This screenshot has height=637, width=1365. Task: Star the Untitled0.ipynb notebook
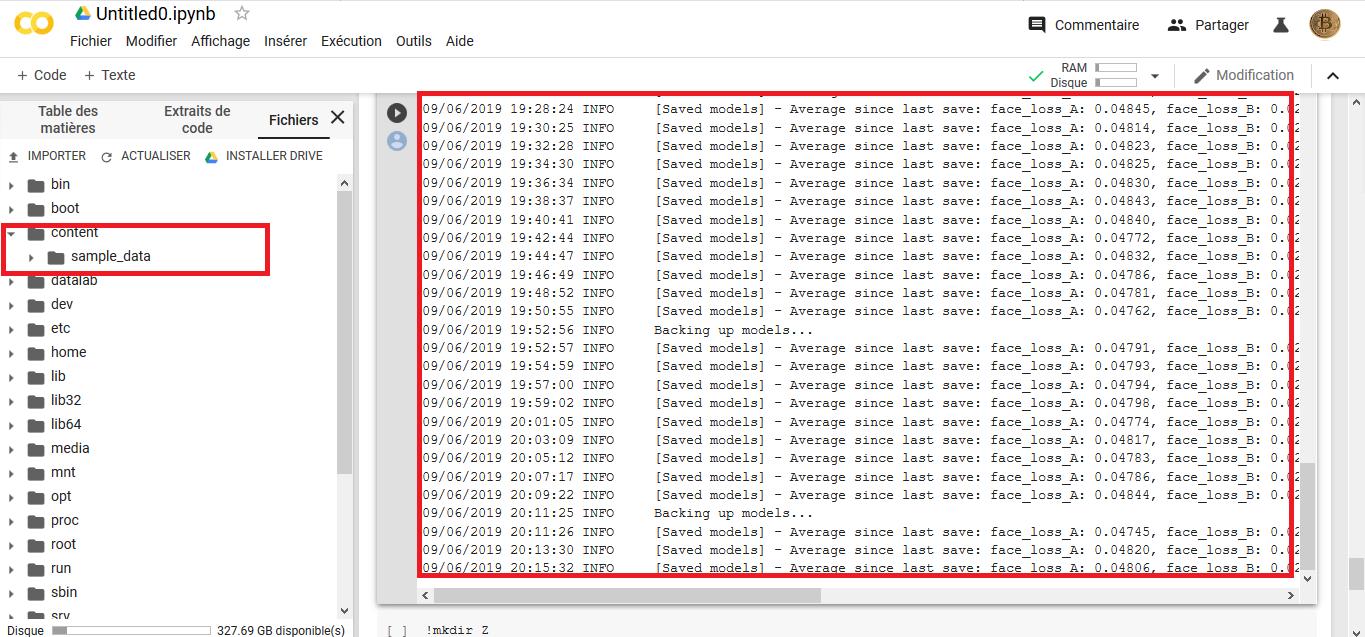241,13
